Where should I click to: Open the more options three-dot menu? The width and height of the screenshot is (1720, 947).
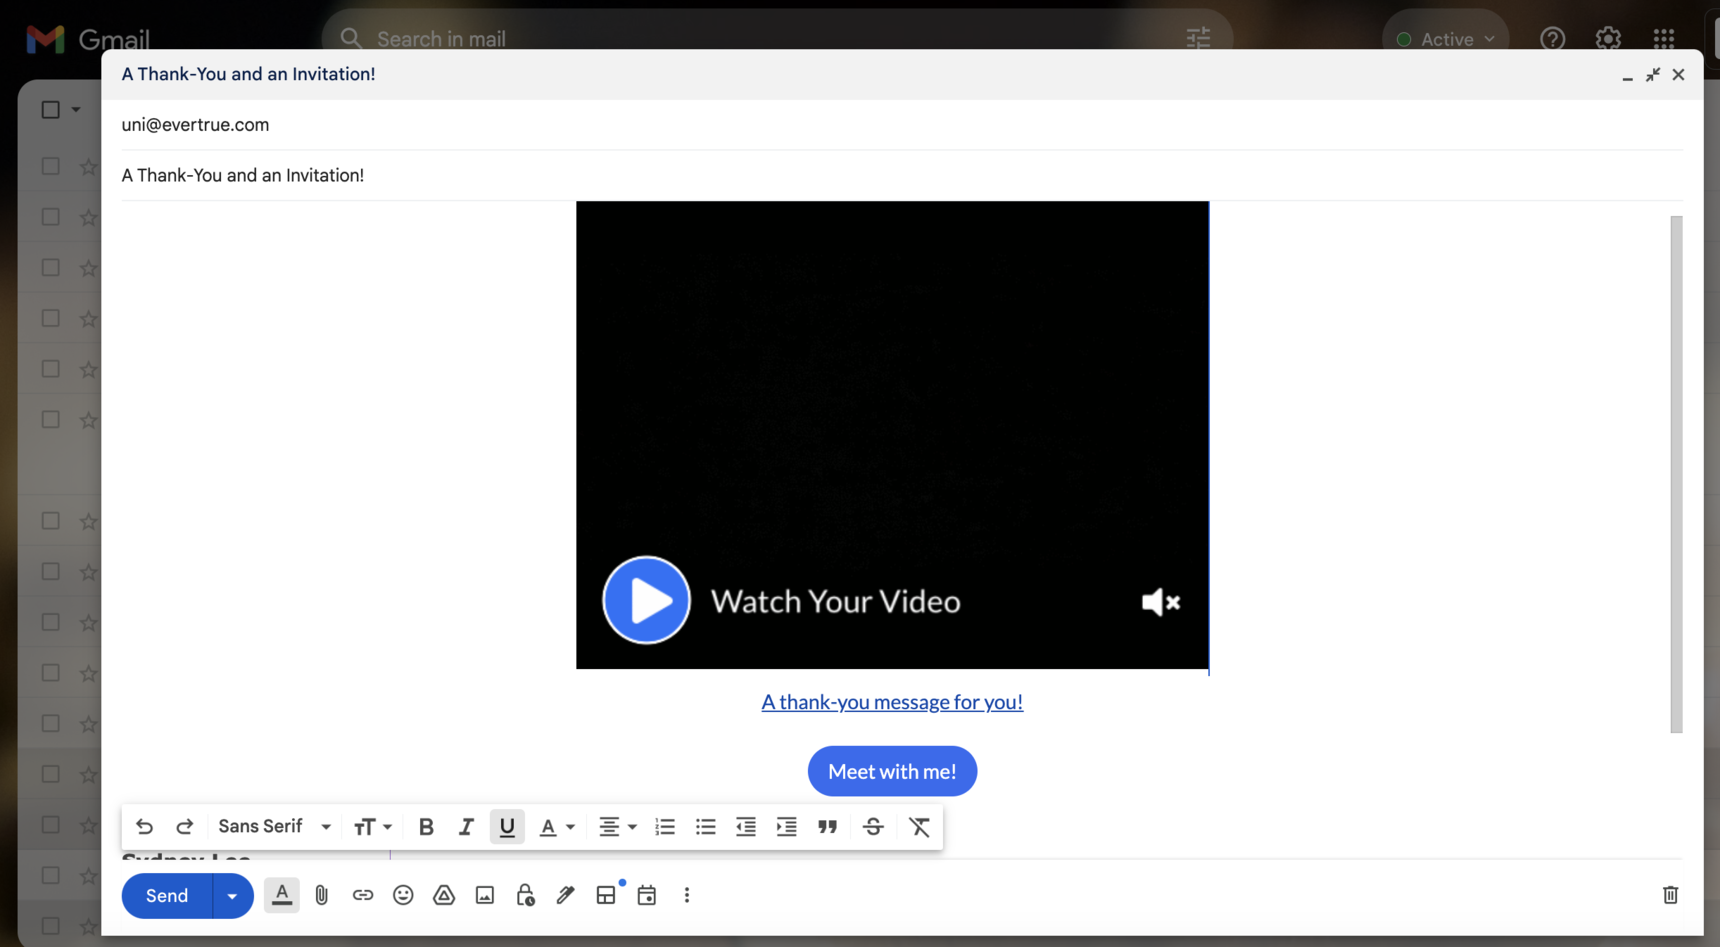pos(687,895)
